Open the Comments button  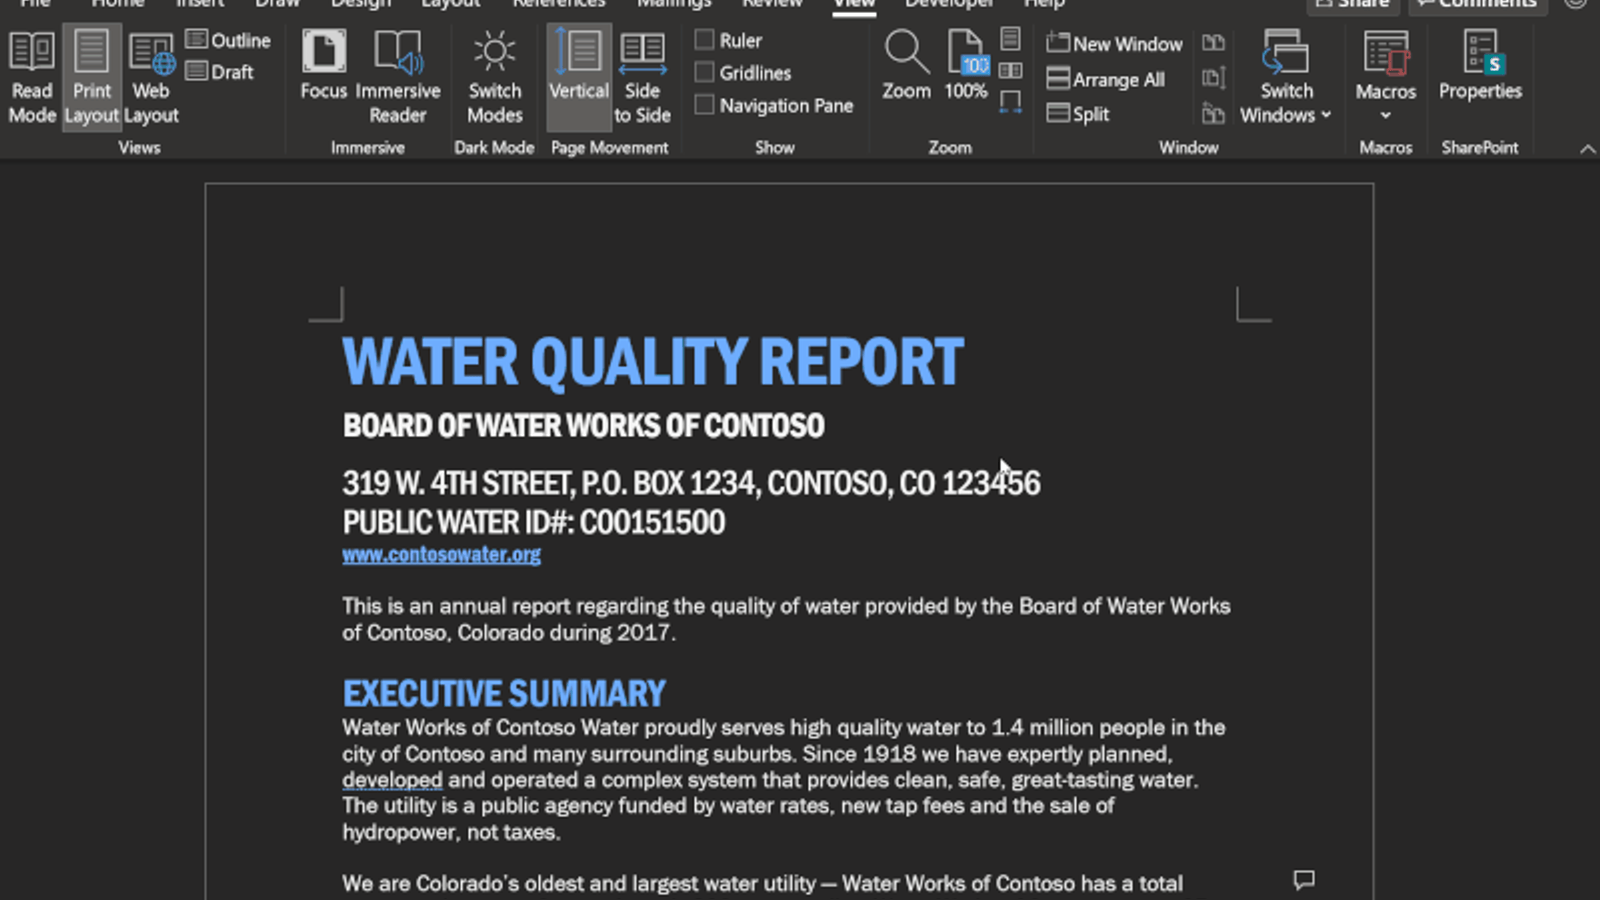(1478, 4)
